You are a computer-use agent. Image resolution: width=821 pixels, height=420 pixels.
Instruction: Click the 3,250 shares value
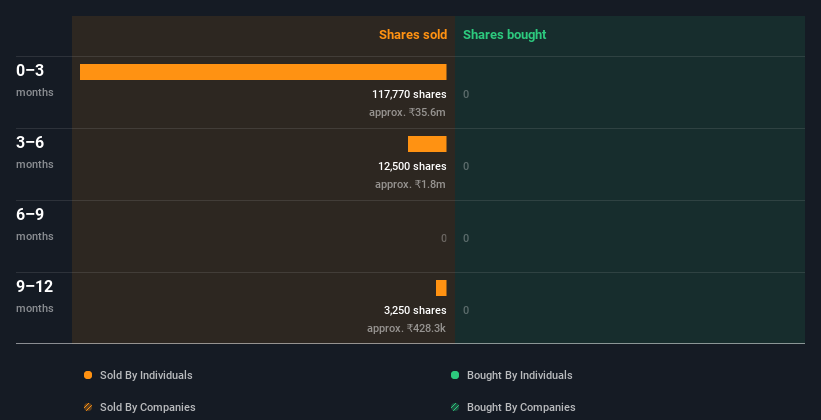coord(415,310)
